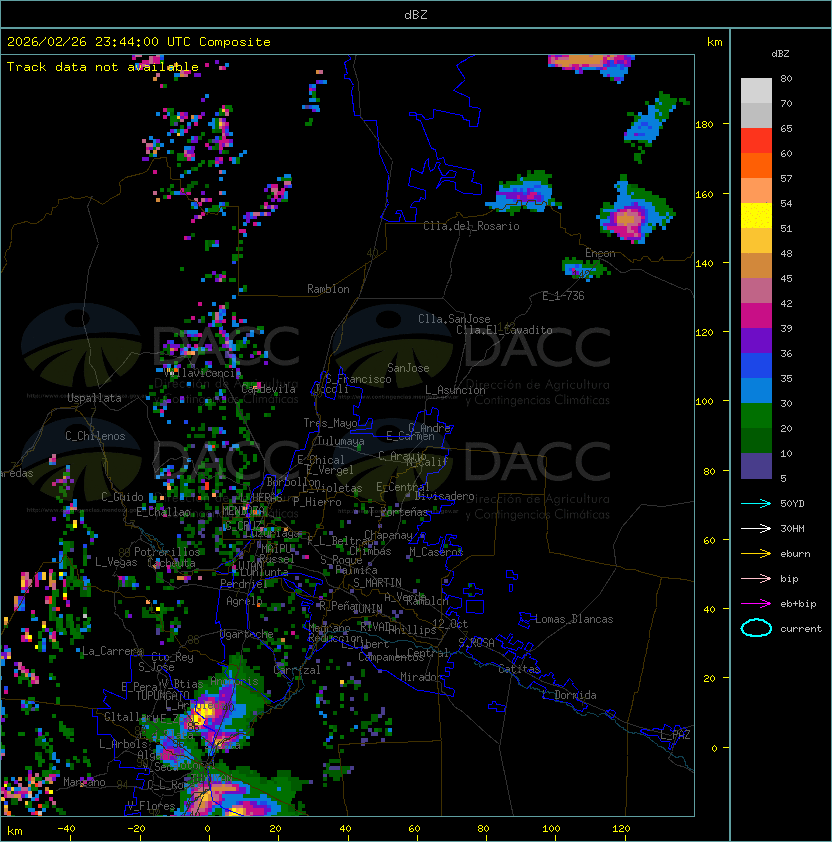This screenshot has height=842, width=832.
Task: Click the 48 value in the dBZ legend
Action: [786, 253]
